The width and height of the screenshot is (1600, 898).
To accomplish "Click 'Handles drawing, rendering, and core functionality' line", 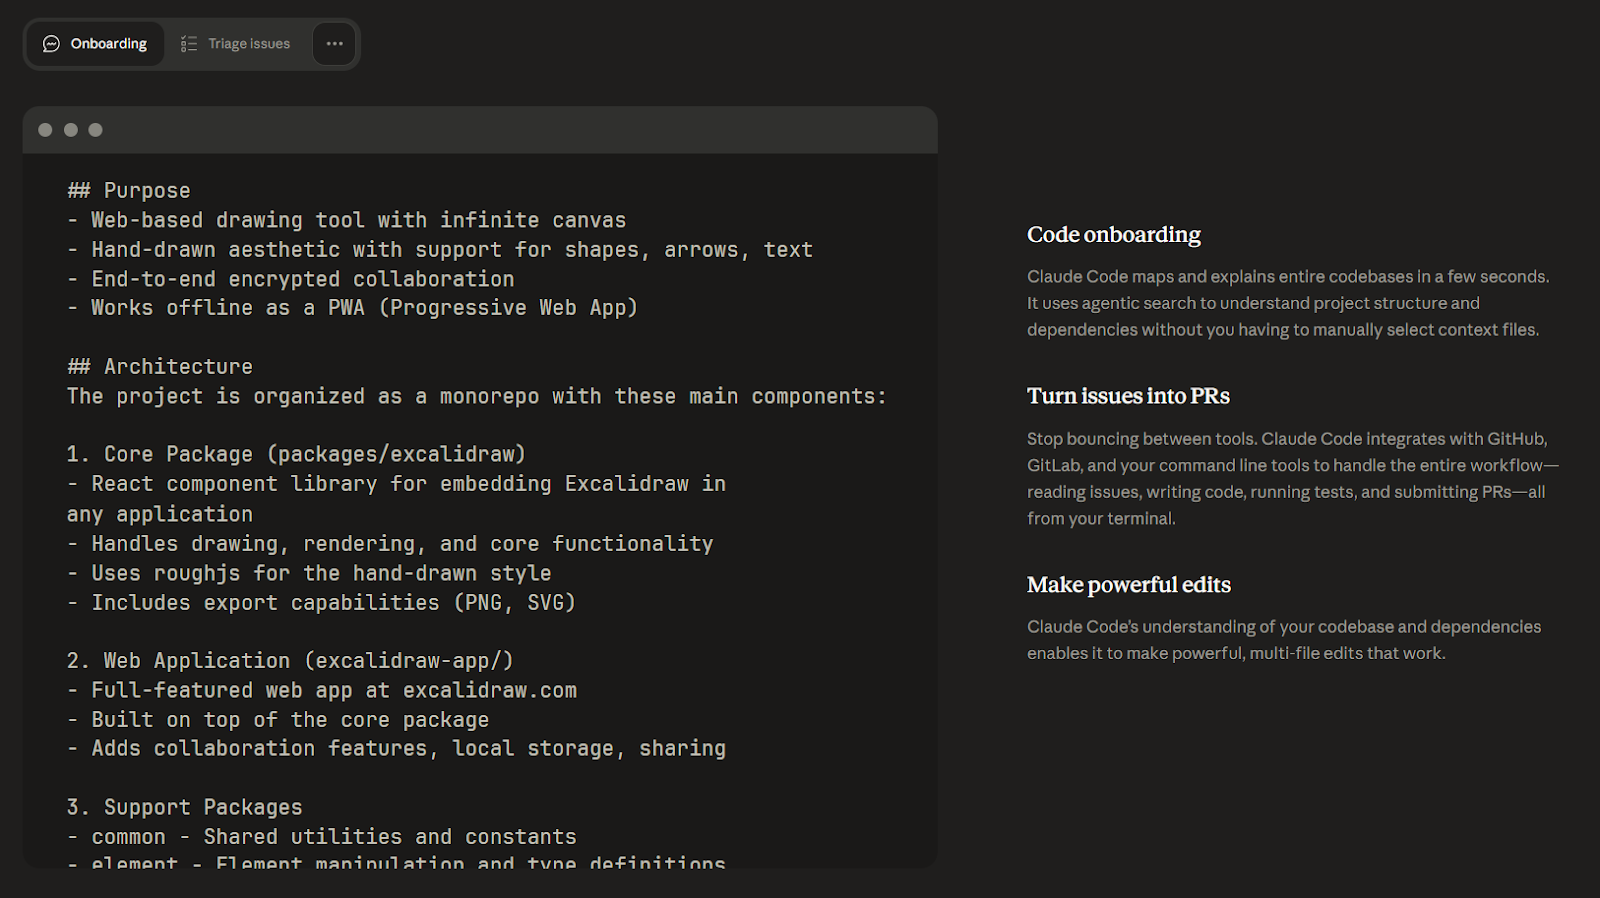I will tap(391, 544).
